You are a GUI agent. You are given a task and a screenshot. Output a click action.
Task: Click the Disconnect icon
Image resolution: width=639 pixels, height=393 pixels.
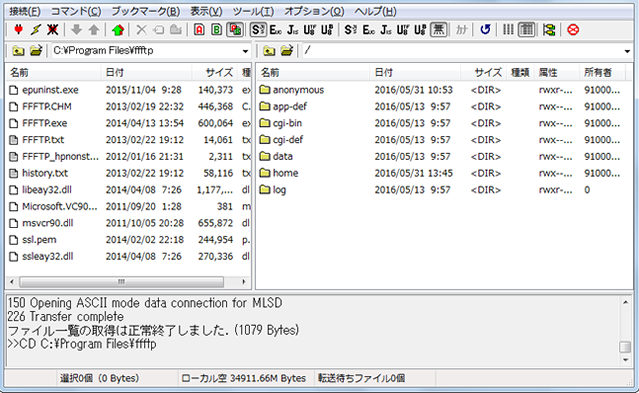point(53,30)
